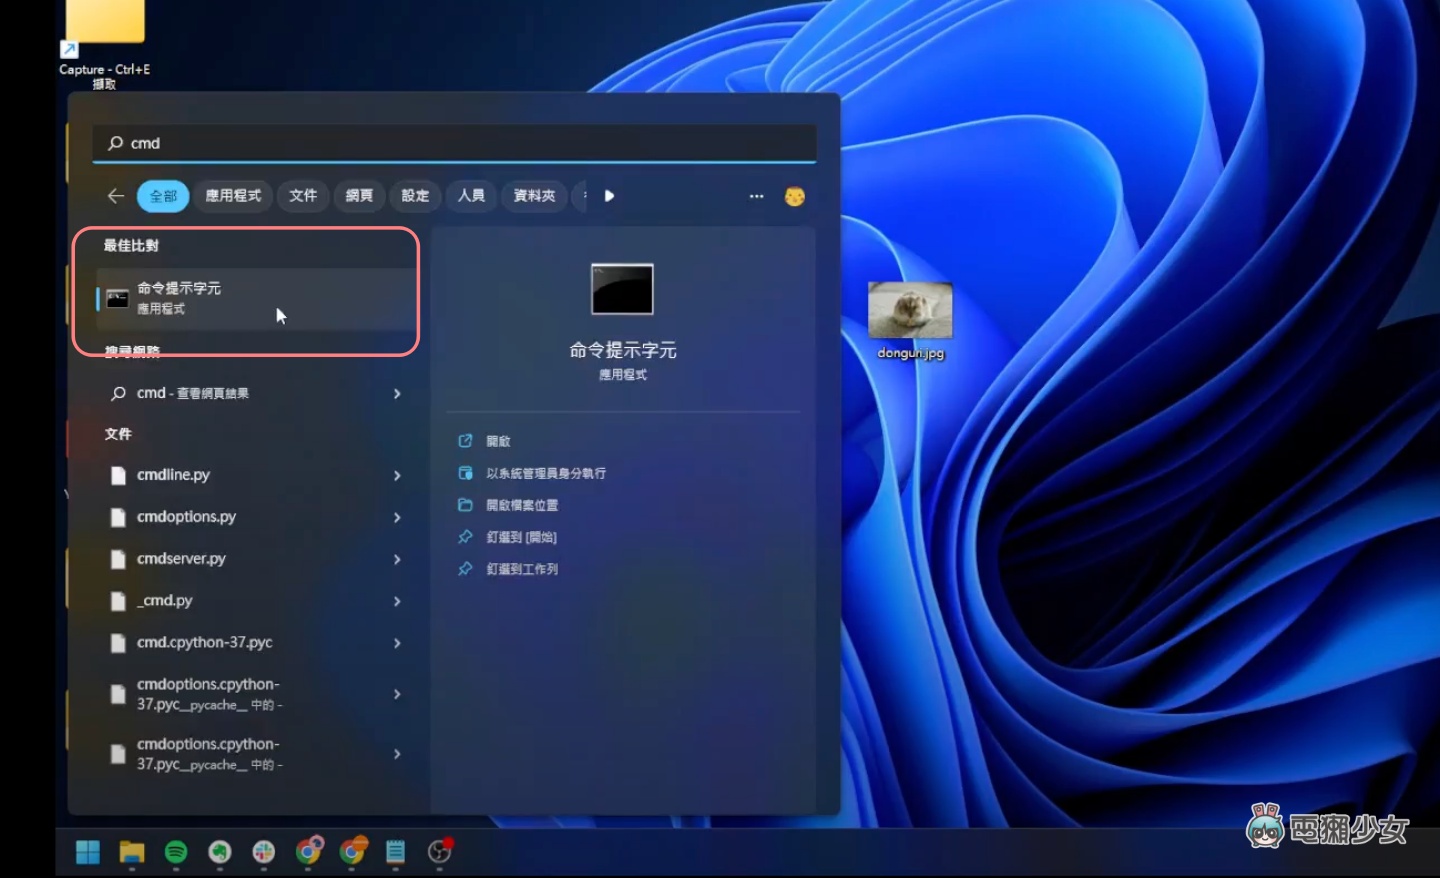The height and width of the screenshot is (878, 1440).
Task: Expand the chevron next to cmdserver.py
Action: (x=397, y=560)
